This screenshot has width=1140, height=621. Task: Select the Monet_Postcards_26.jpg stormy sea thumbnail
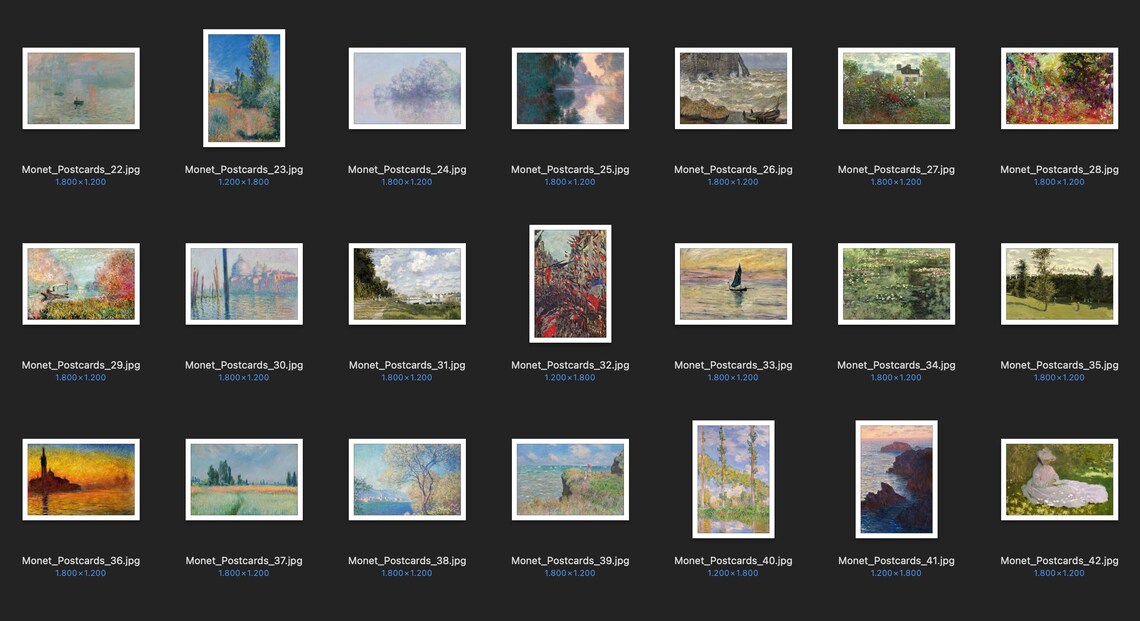click(734, 88)
